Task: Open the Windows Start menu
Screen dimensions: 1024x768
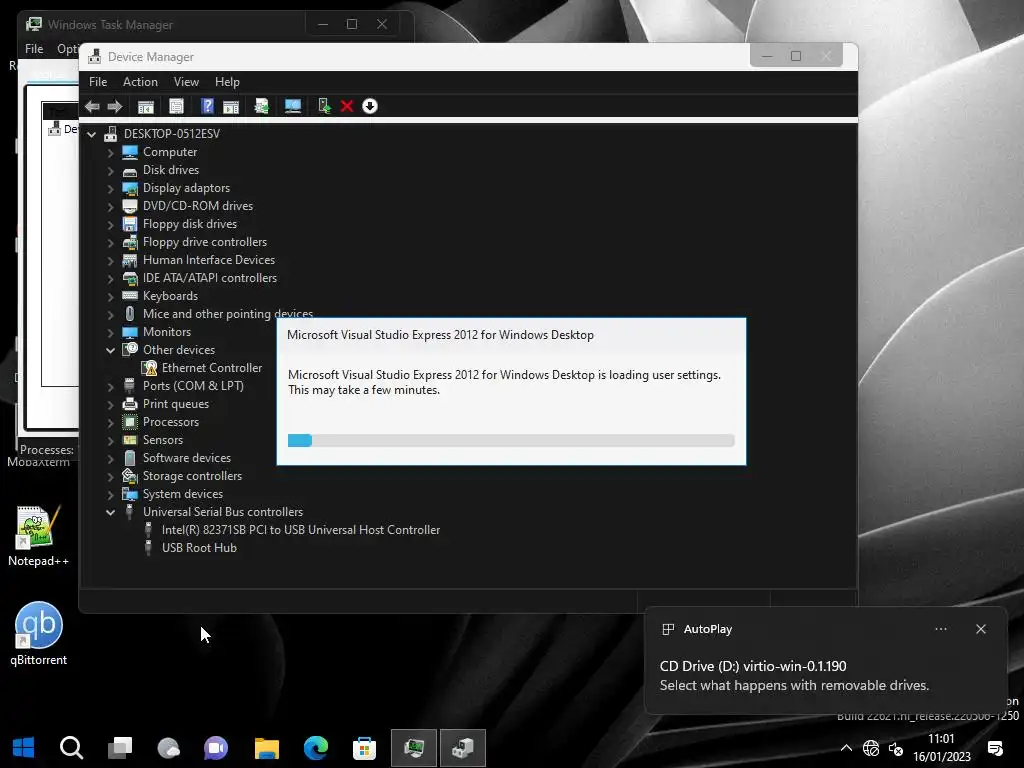Action: coord(23,748)
